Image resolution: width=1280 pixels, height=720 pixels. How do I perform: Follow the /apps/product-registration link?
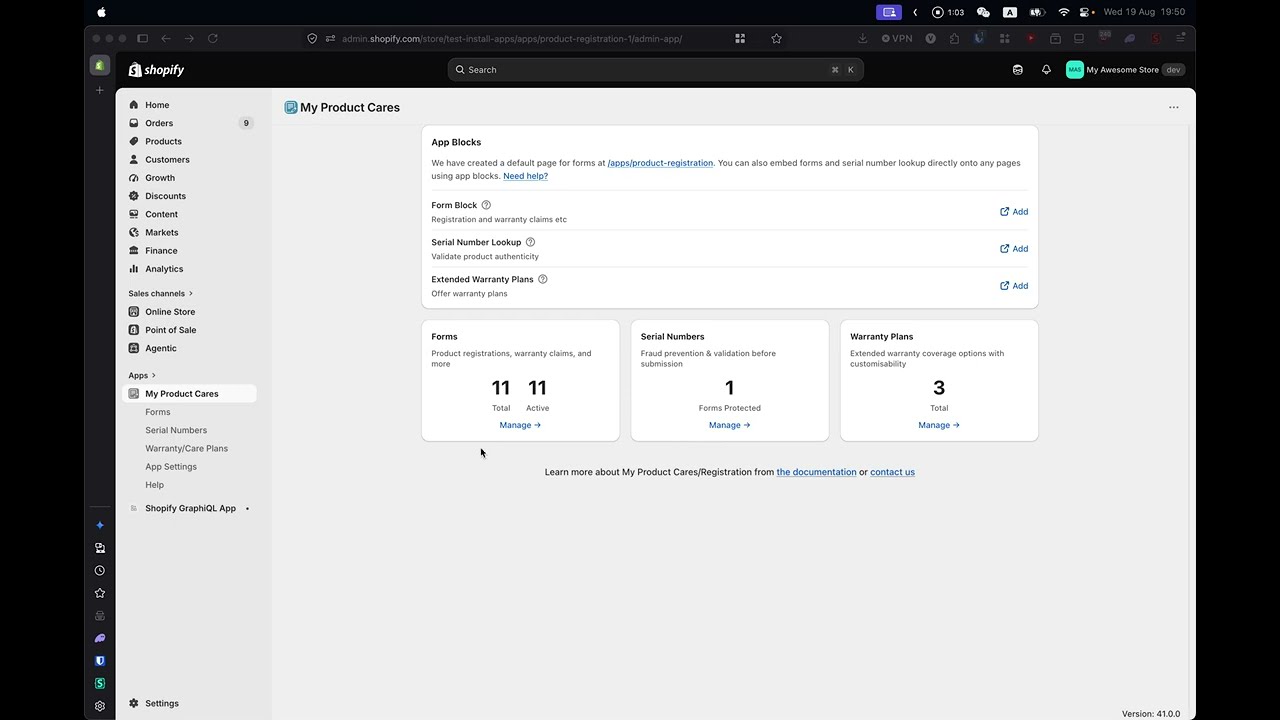pyautogui.click(x=660, y=163)
